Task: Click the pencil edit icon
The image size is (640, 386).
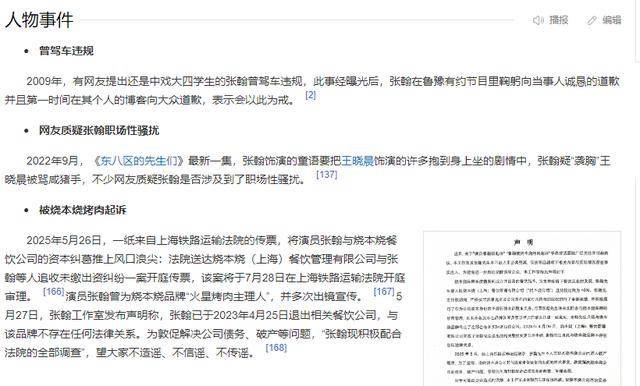Action: coord(592,20)
